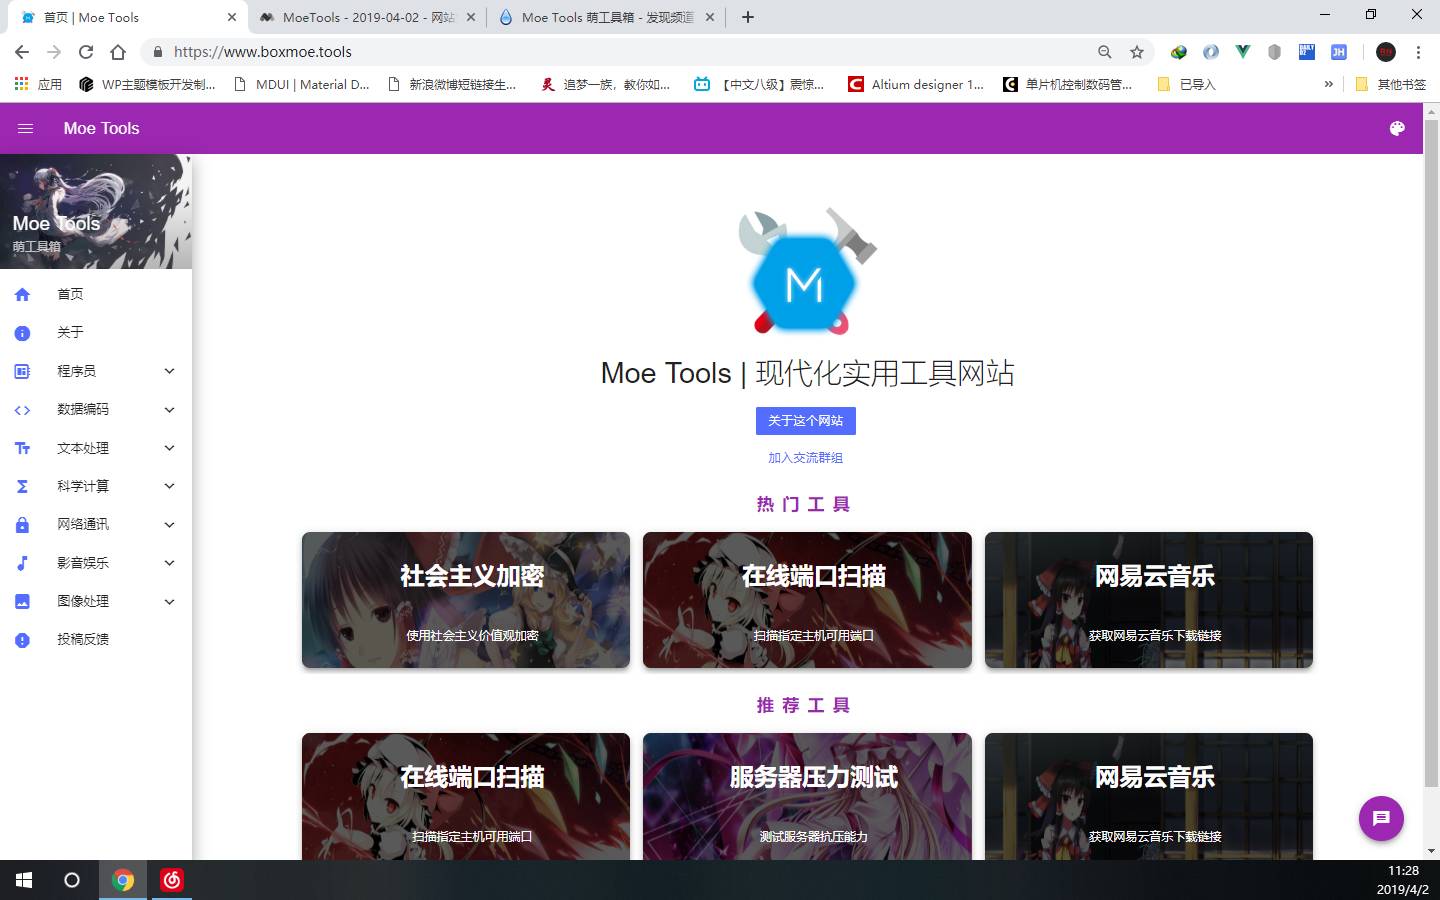Click the 关于这个网站 button
The width and height of the screenshot is (1440, 900).
click(806, 421)
